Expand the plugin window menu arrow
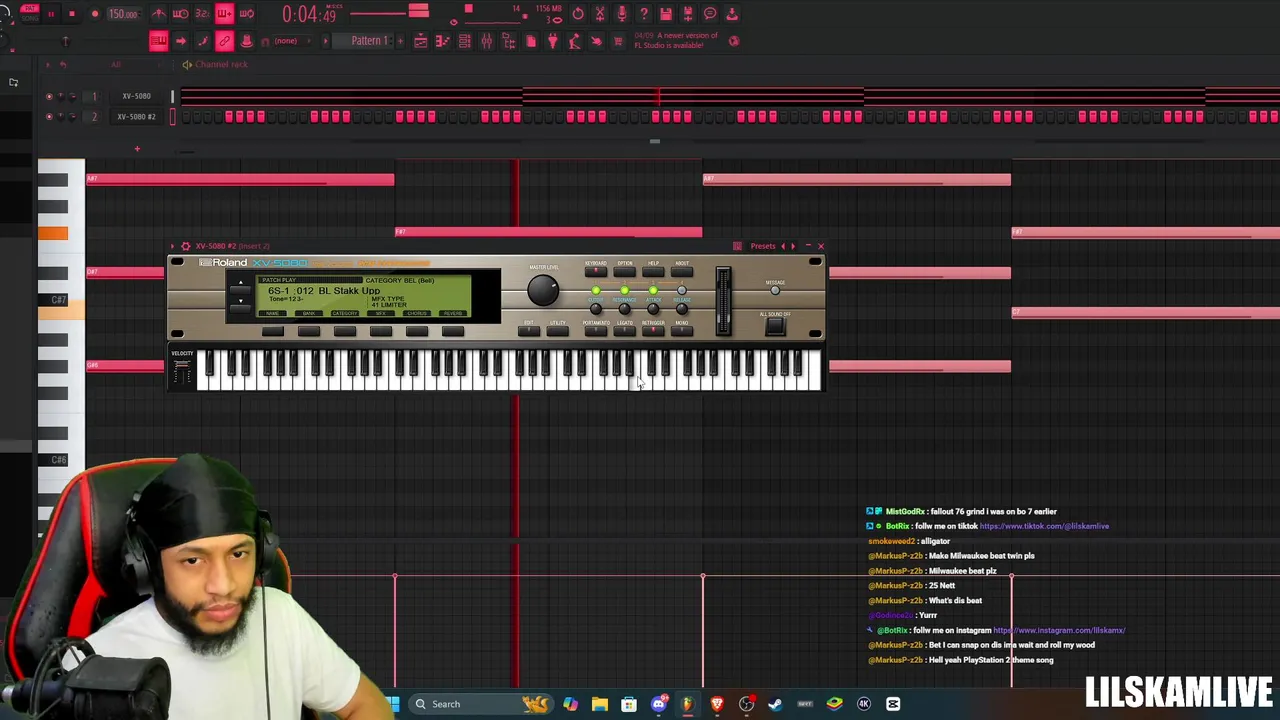 (x=172, y=246)
